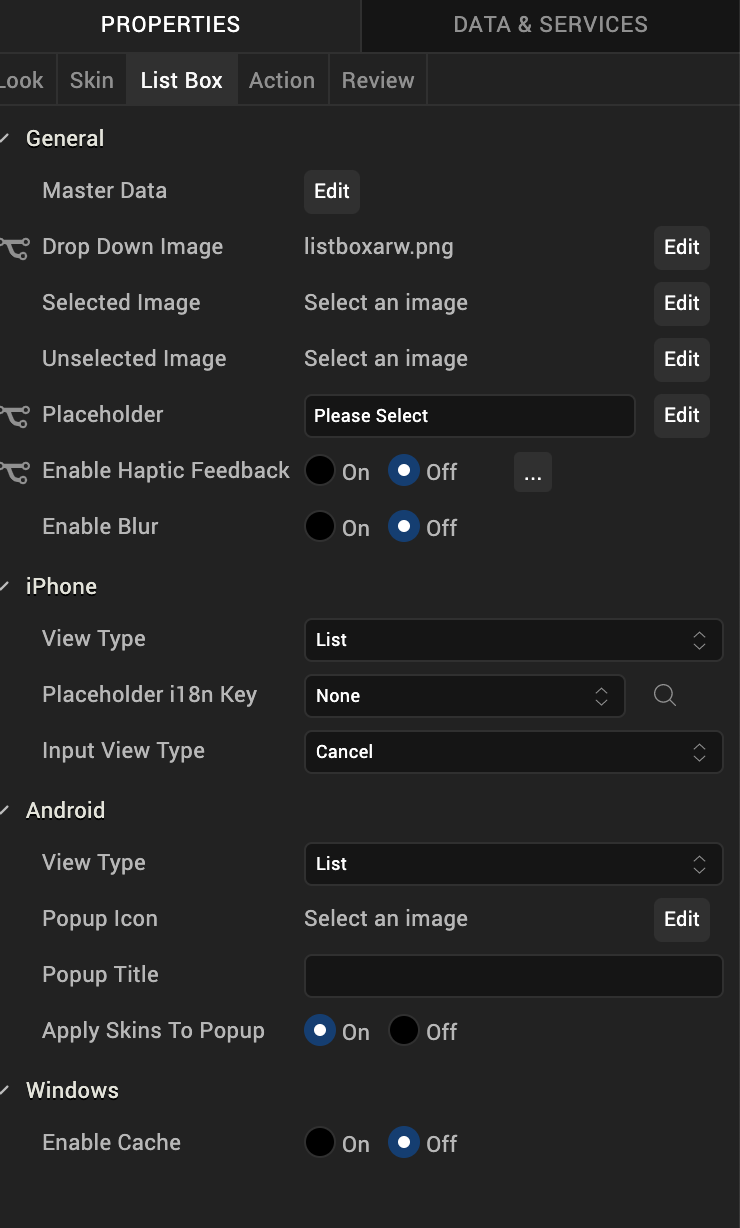Click the Popup Title text field
Viewport: 740px width, 1228px height.
(x=513, y=976)
